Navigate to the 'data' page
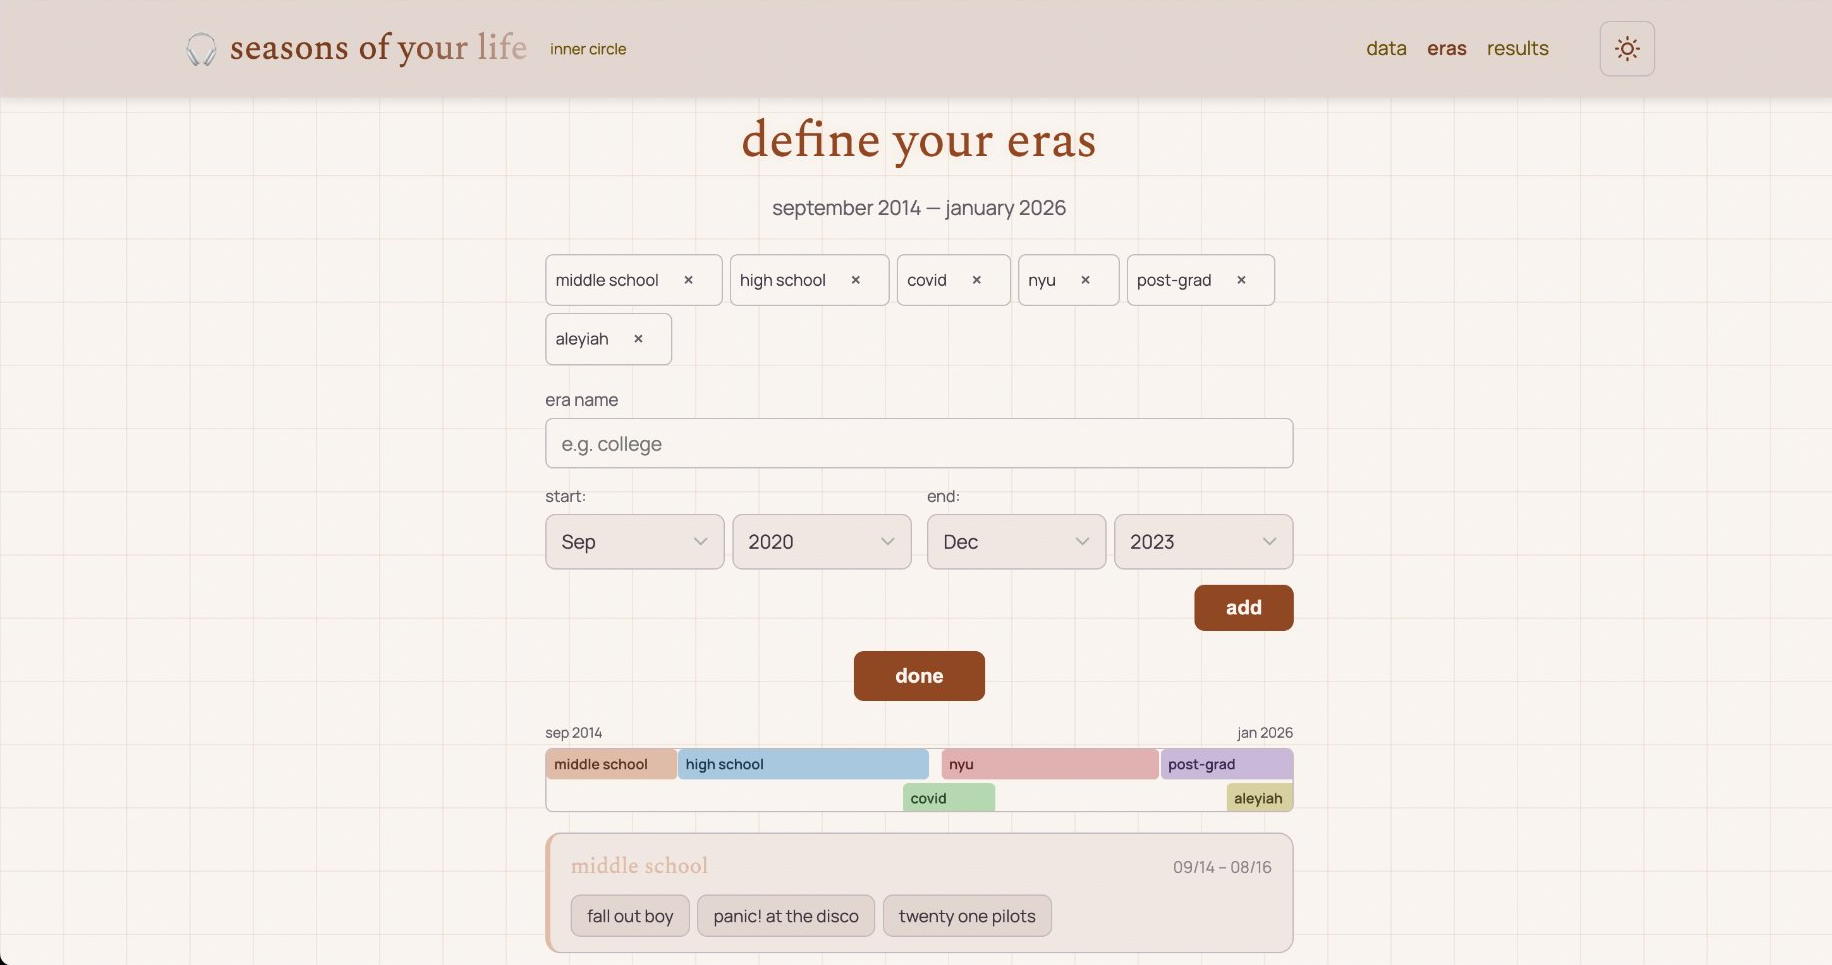The image size is (1832, 965). click(x=1385, y=48)
